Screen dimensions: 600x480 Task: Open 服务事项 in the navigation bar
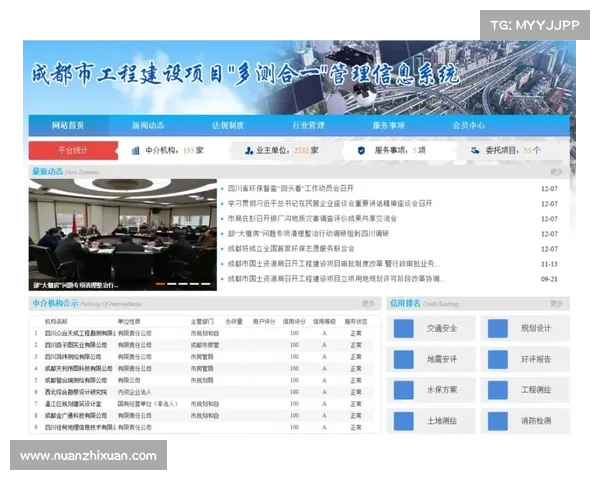[x=388, y=125]
